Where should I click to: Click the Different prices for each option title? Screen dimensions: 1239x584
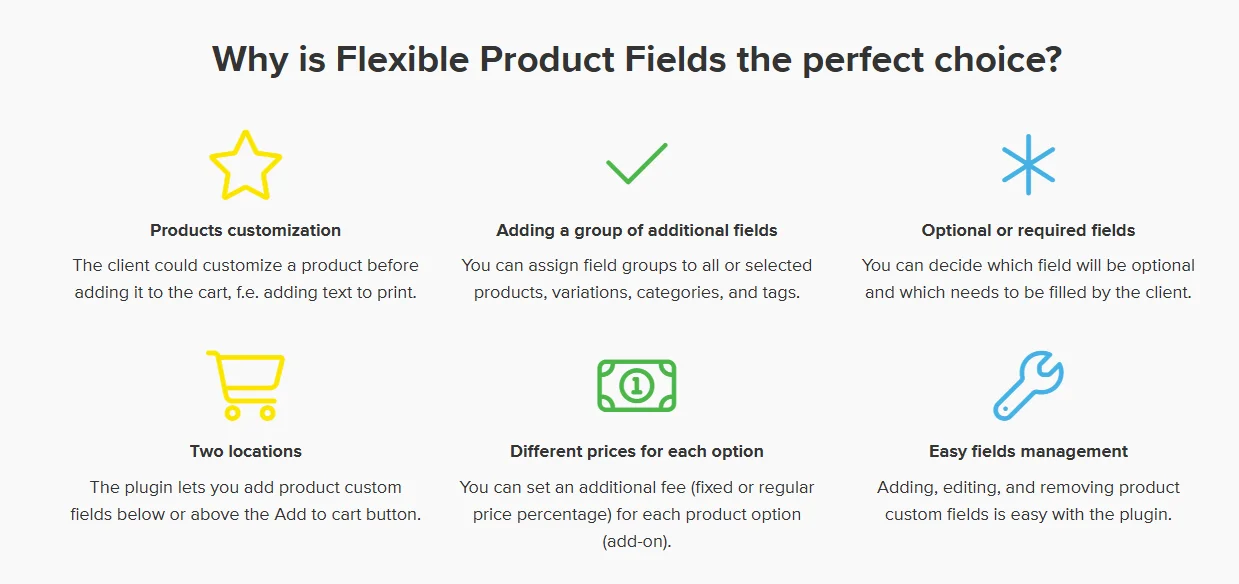click(x=636, y=451)
